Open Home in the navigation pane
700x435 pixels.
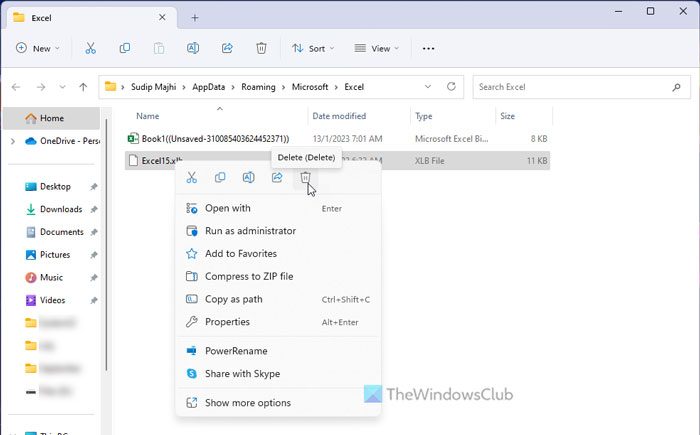[52, 118]
